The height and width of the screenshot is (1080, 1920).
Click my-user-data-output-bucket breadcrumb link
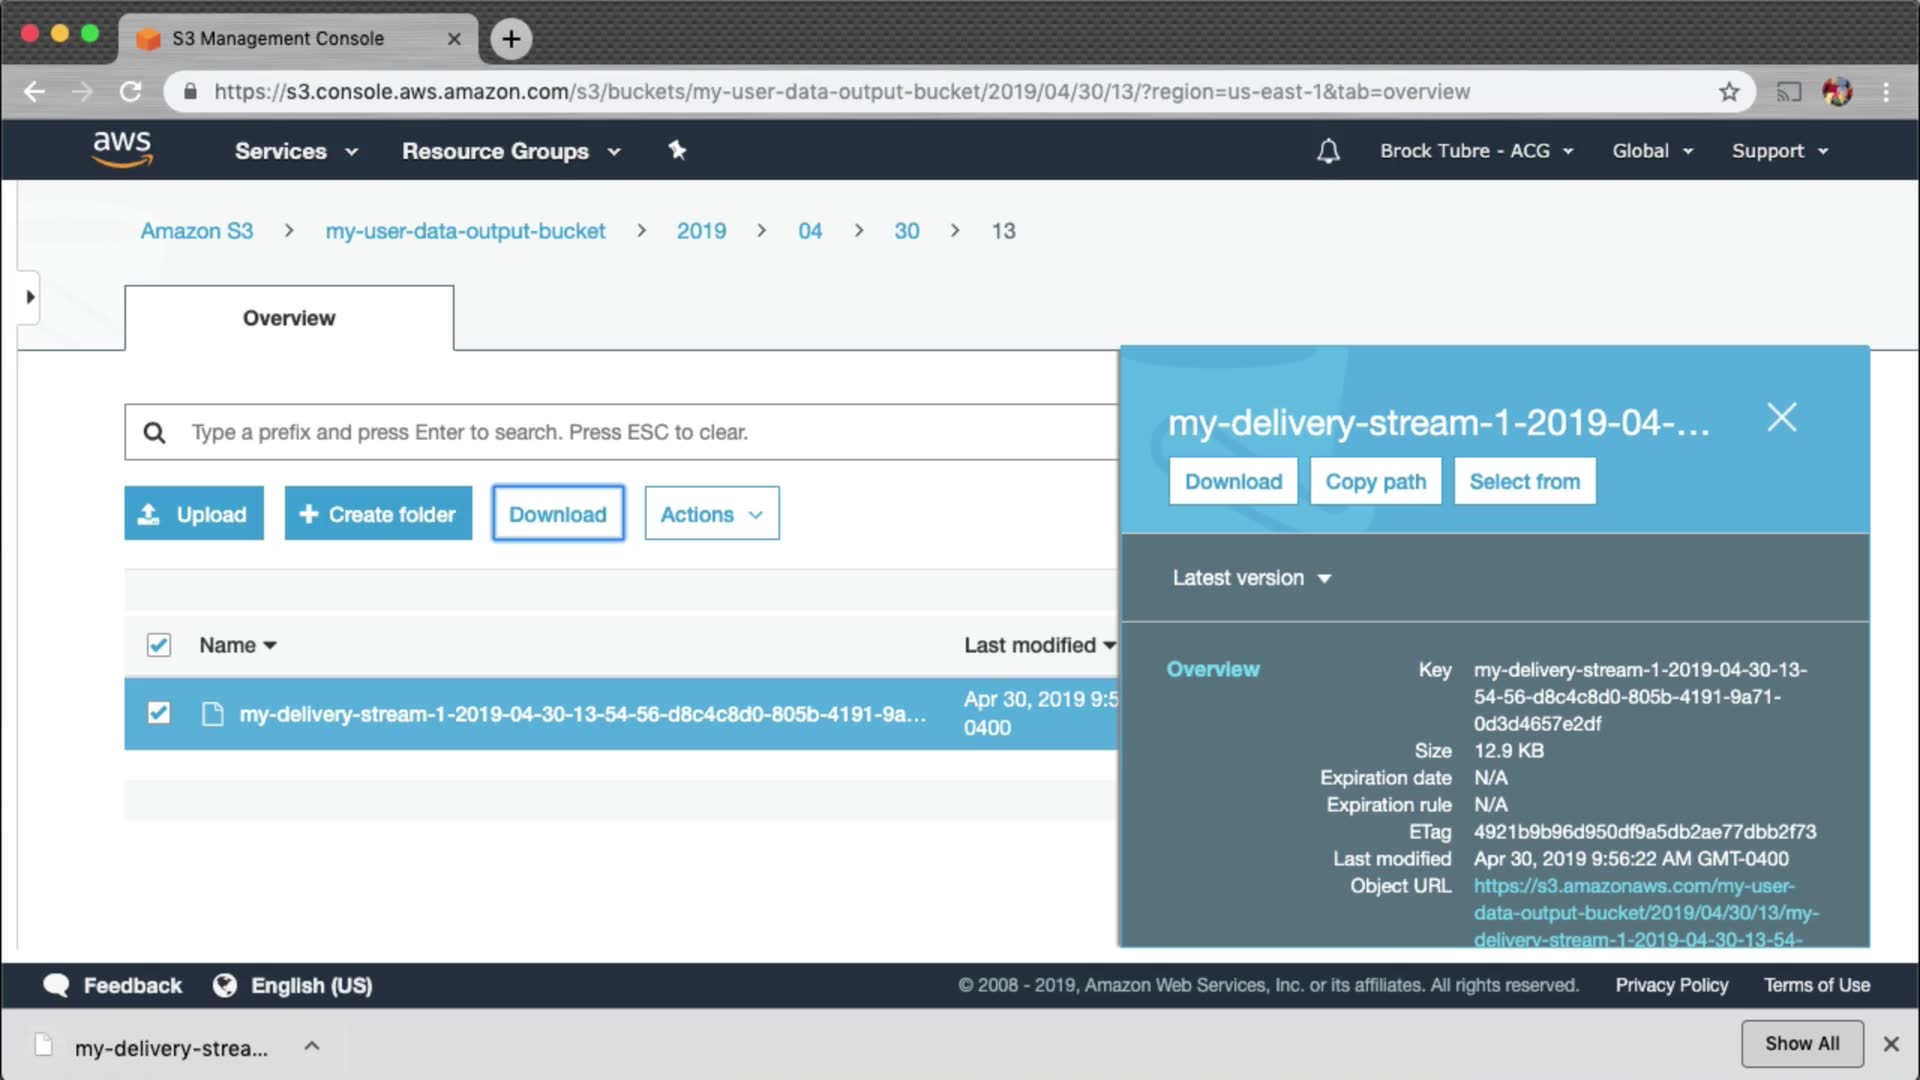465,231
